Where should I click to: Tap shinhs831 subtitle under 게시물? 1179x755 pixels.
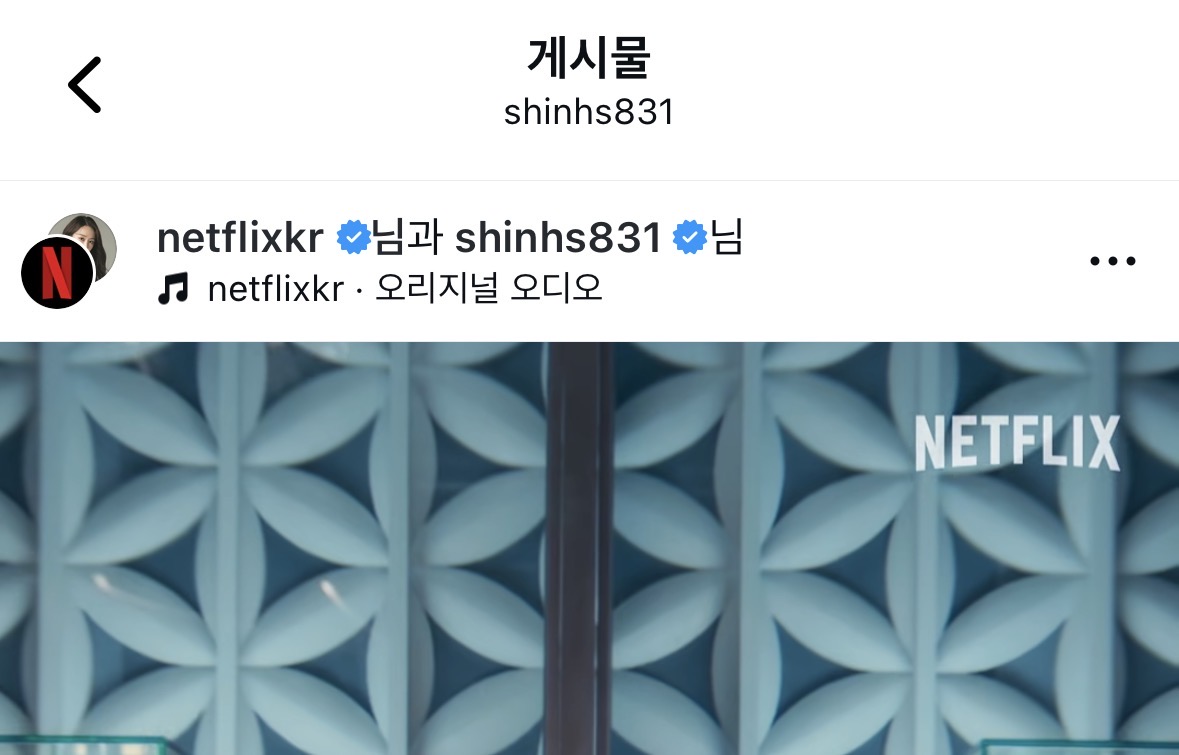(x=589, y=113)
